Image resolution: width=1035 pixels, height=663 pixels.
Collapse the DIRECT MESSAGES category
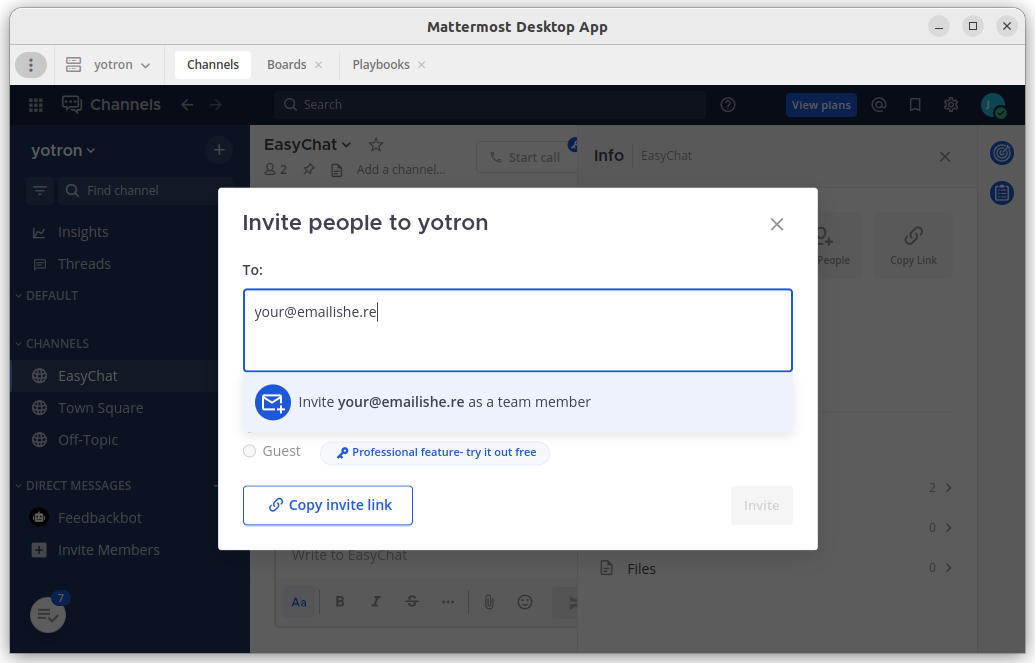tap(73, 486)
